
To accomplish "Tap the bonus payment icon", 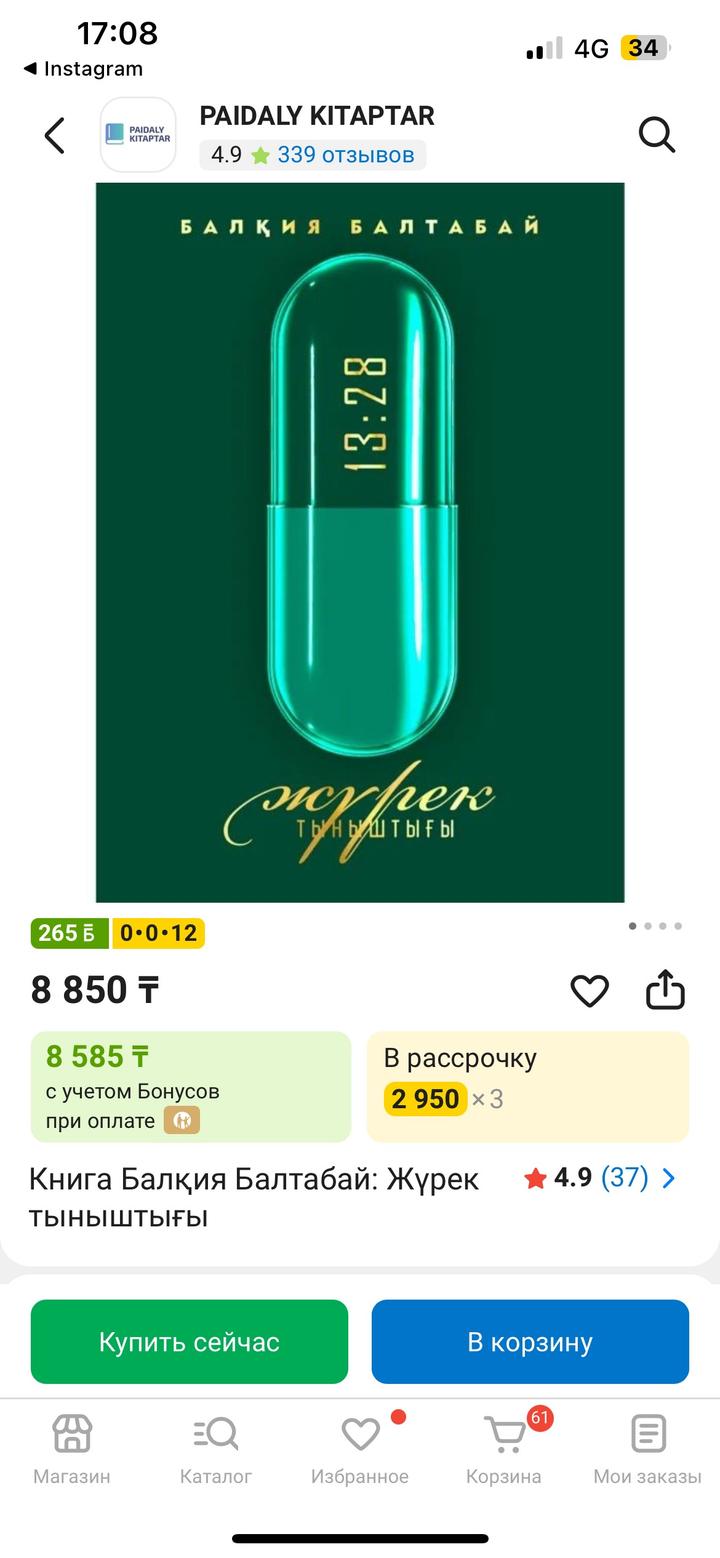I will [182, 1120].
